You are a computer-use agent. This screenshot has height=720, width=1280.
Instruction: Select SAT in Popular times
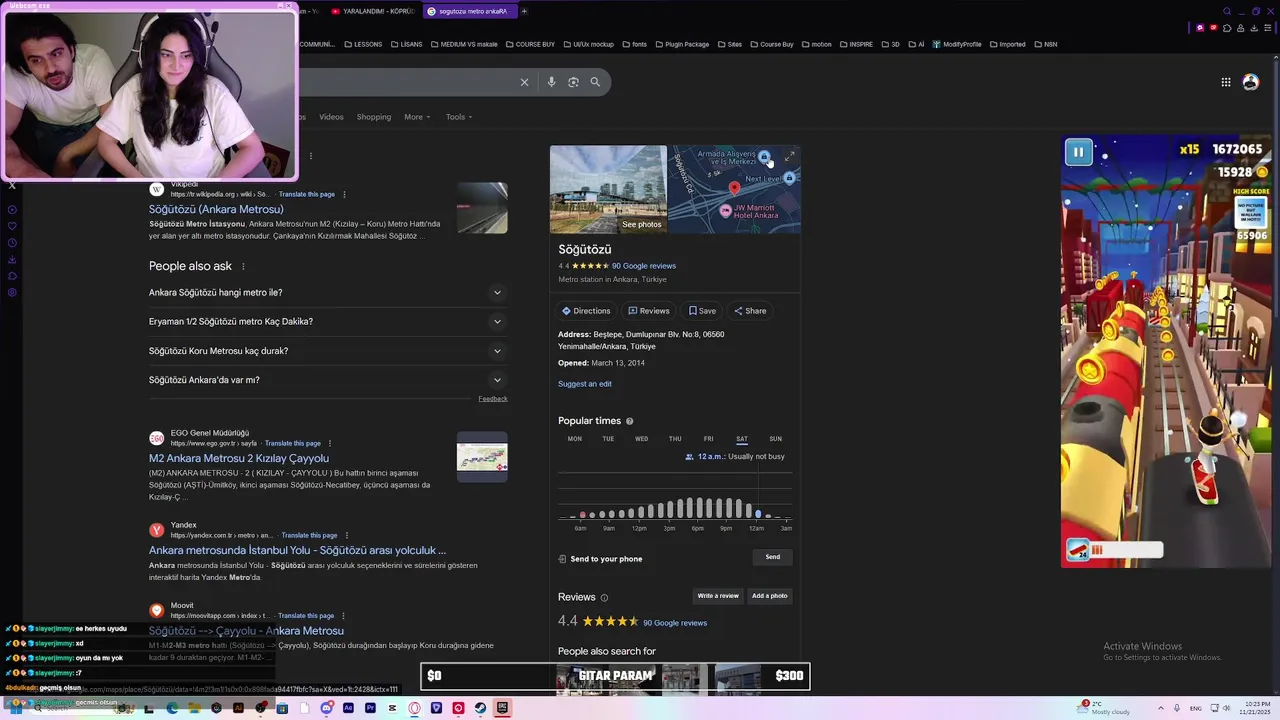tap(742, 439)
